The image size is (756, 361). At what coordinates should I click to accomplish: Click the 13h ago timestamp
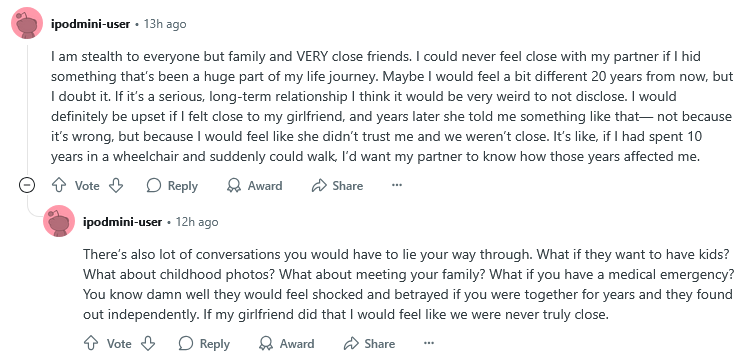[x=165, y=24]
